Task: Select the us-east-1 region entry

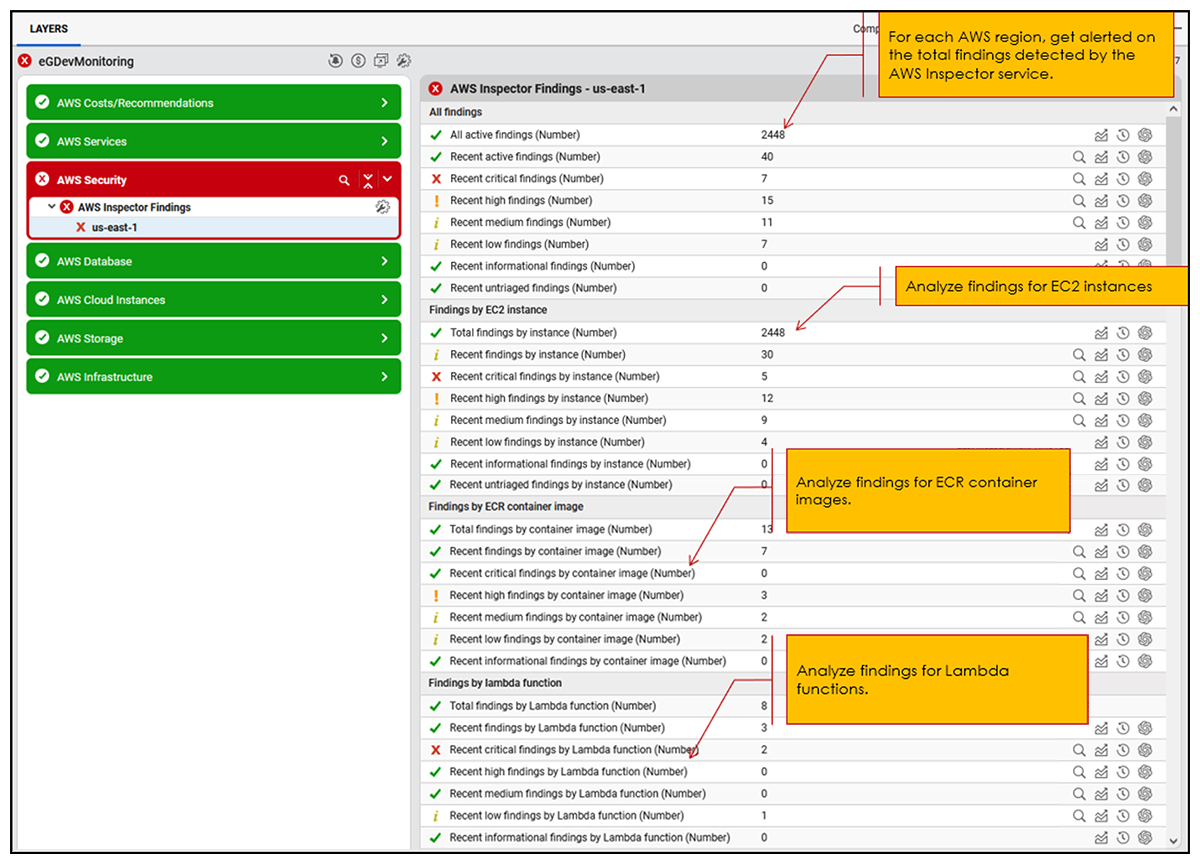Action: (x=114, y=227)
